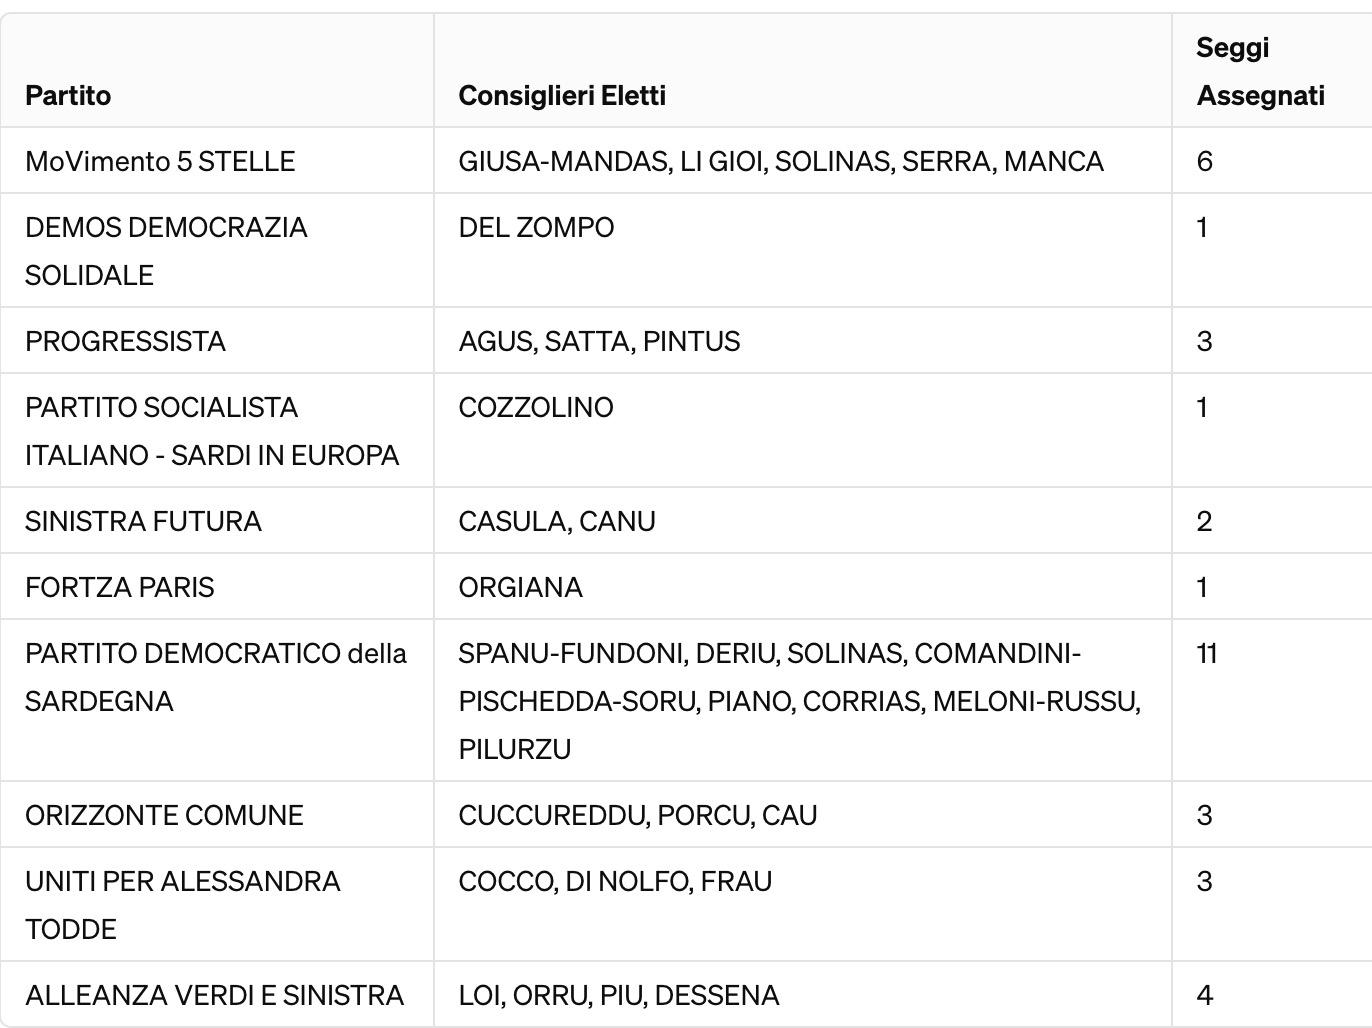Select PARTITO SOCIALISTA ITALIANO party cell
1372x1028 pixels.
(212, 431)
